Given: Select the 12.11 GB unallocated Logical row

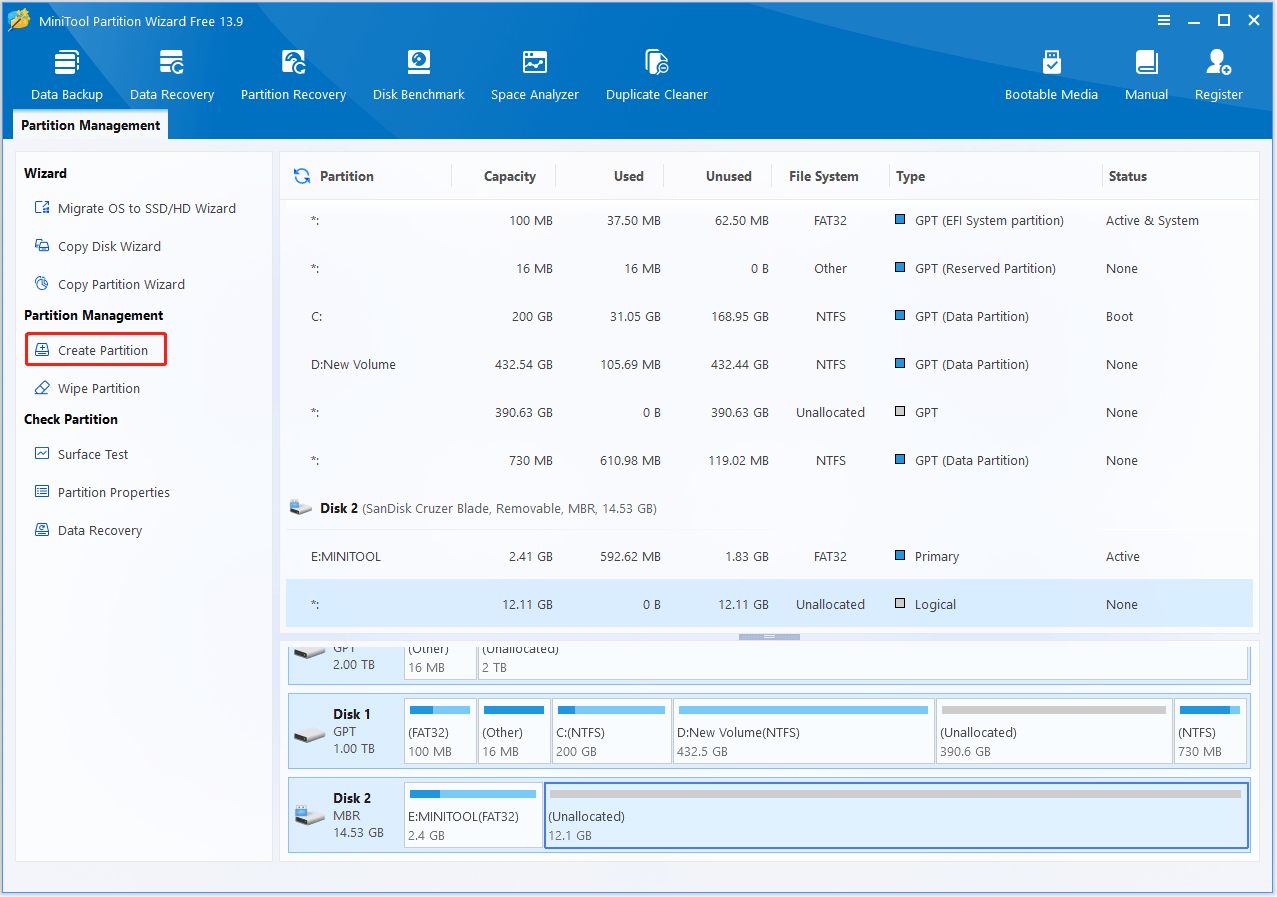Looking at the screenshot, I should point(769,604).
